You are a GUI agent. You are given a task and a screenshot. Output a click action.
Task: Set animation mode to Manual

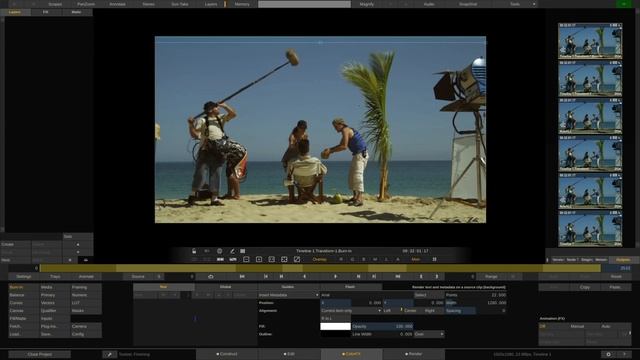(x=577, y=326)
